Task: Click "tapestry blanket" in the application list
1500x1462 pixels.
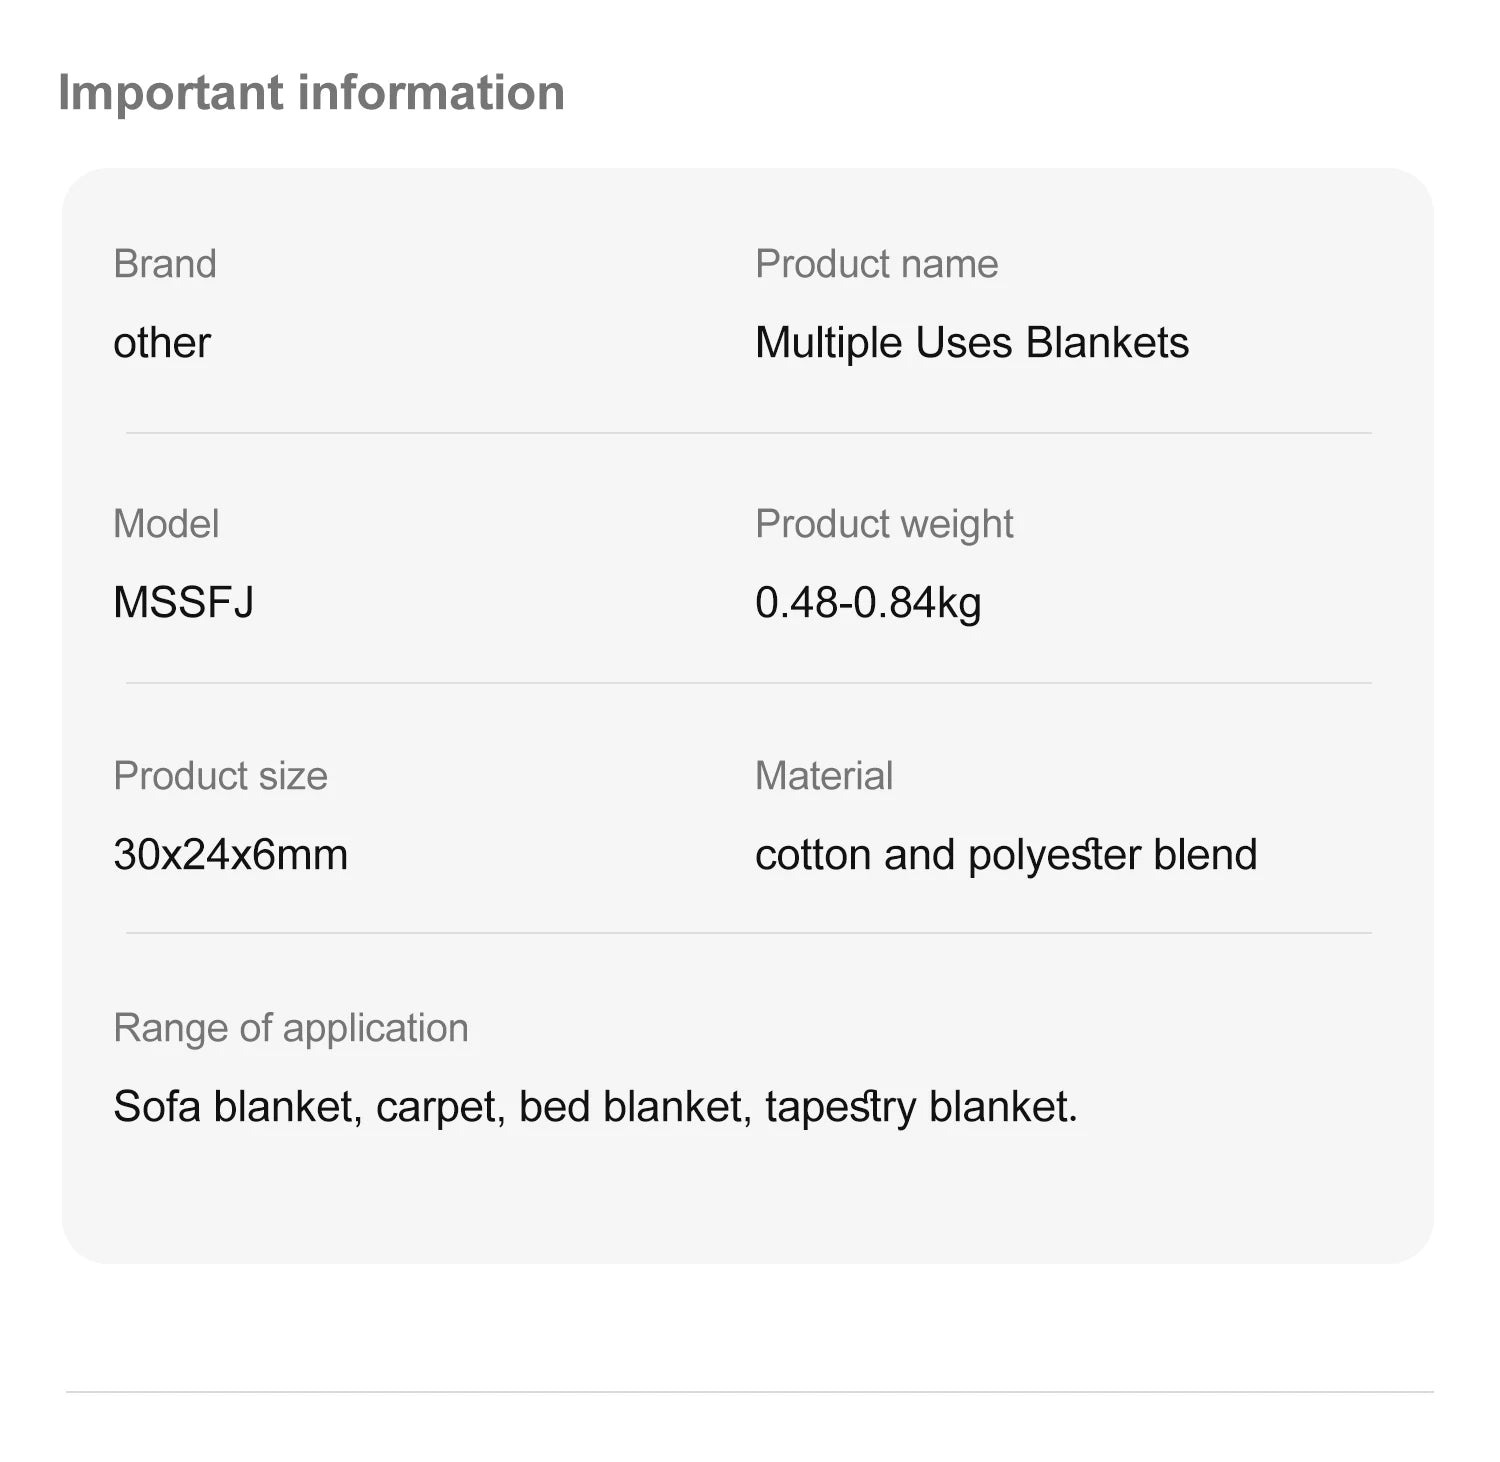Action: (920, 1107)
